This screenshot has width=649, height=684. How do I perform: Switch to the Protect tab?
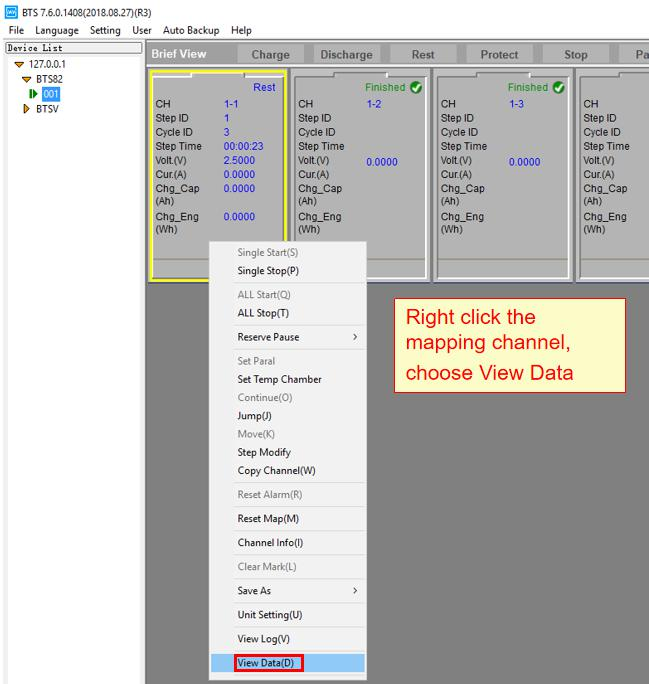point(499,55)
